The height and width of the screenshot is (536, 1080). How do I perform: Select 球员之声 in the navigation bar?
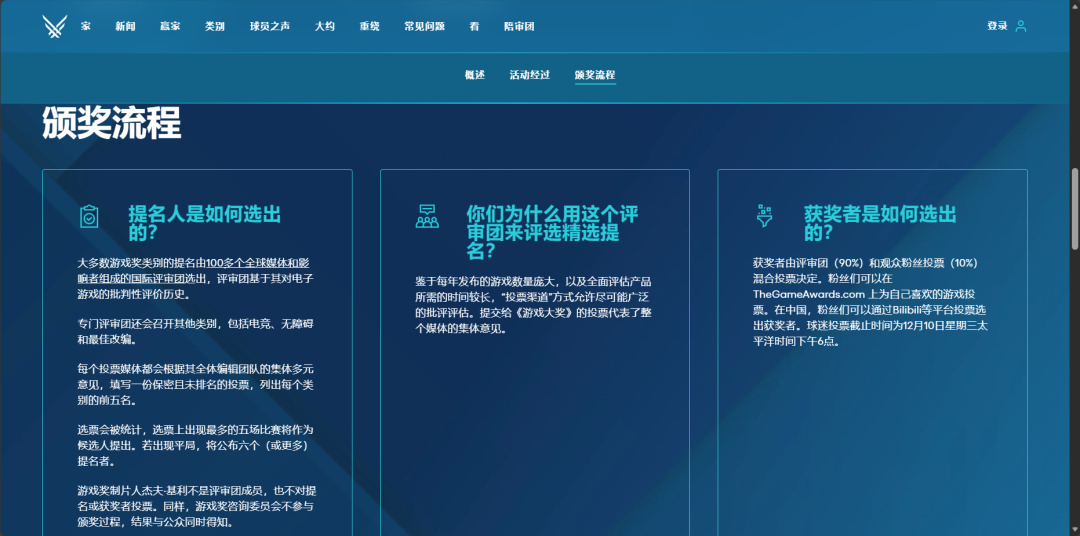[x=270, y=26]
